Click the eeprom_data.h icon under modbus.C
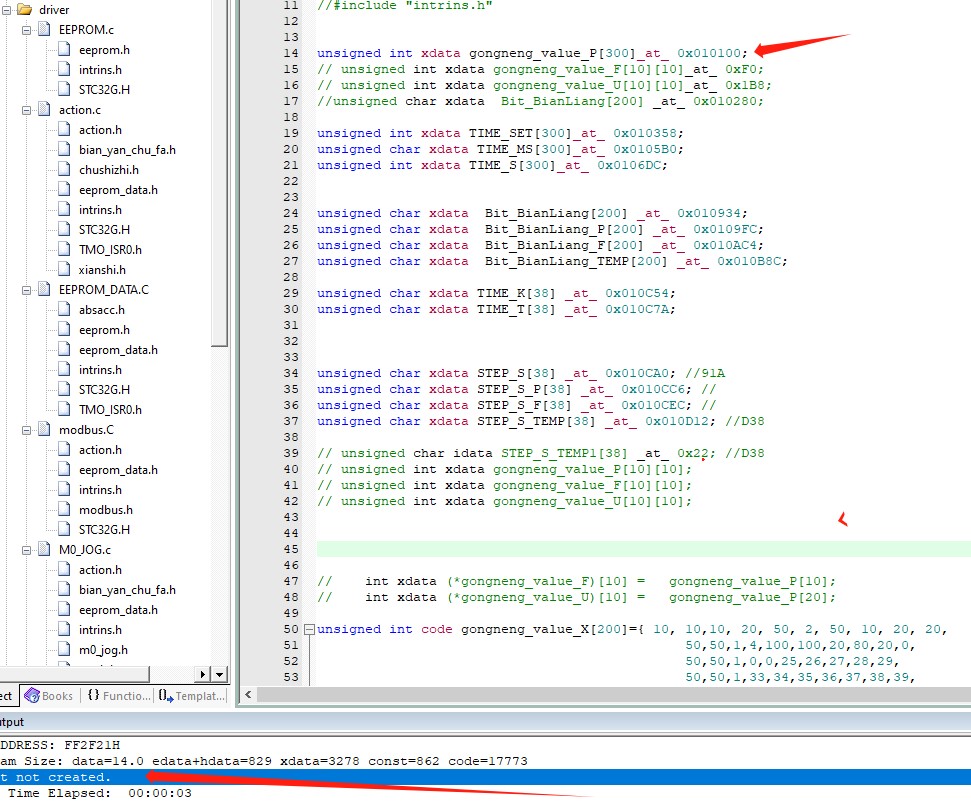Viewport: 971px width, 805px height. click(64, 469)
